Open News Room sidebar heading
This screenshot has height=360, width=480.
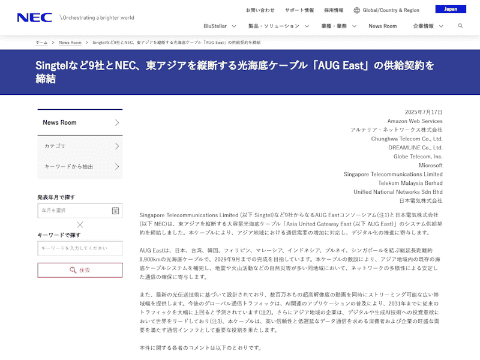(80, 122)
